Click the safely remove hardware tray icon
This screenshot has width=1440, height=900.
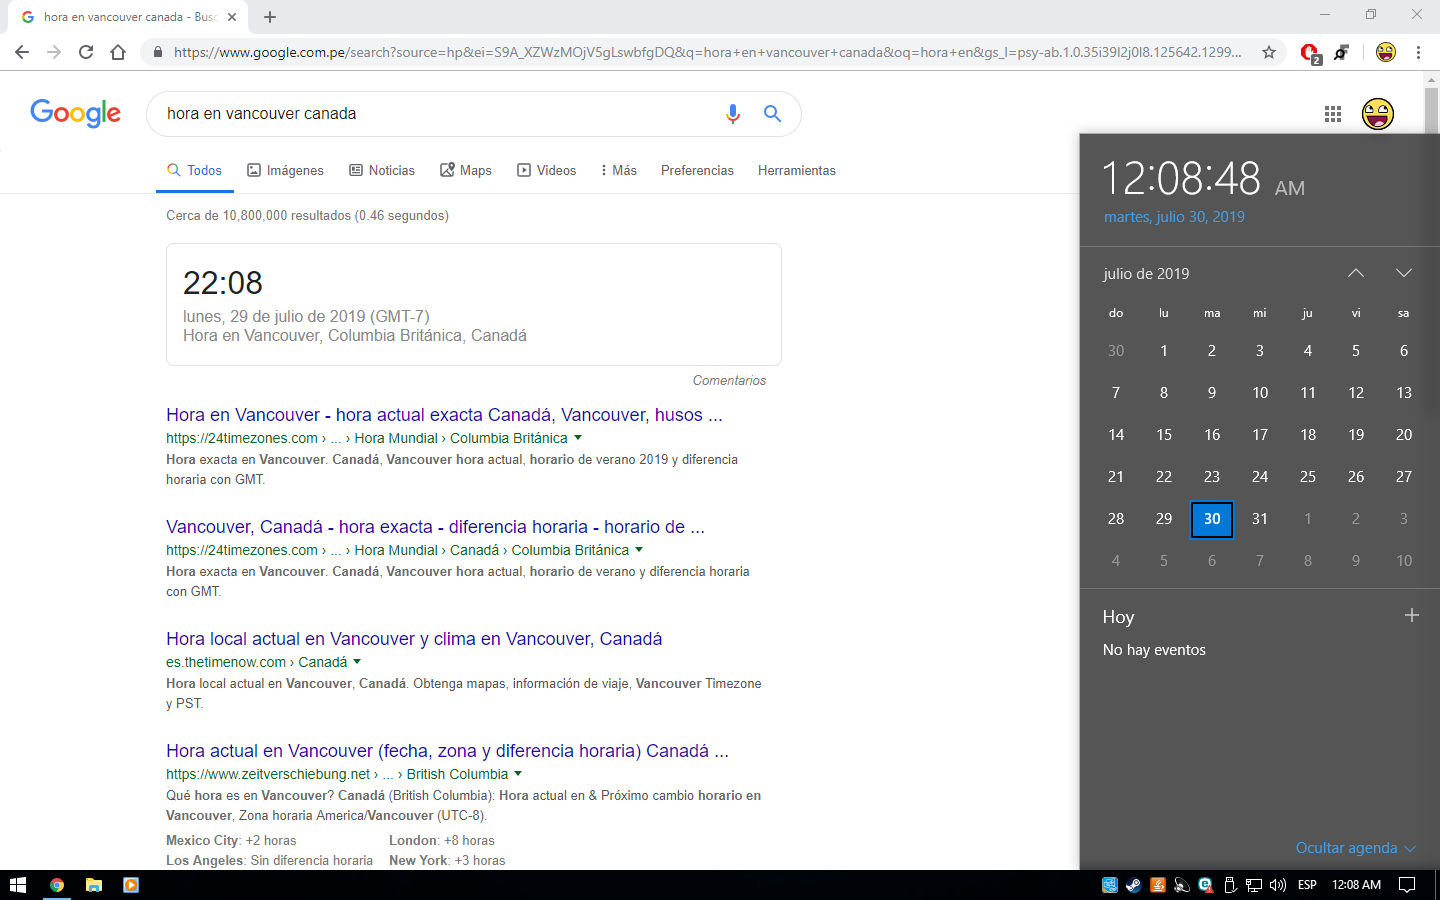pyautogui.click(x=1230, y=885)
